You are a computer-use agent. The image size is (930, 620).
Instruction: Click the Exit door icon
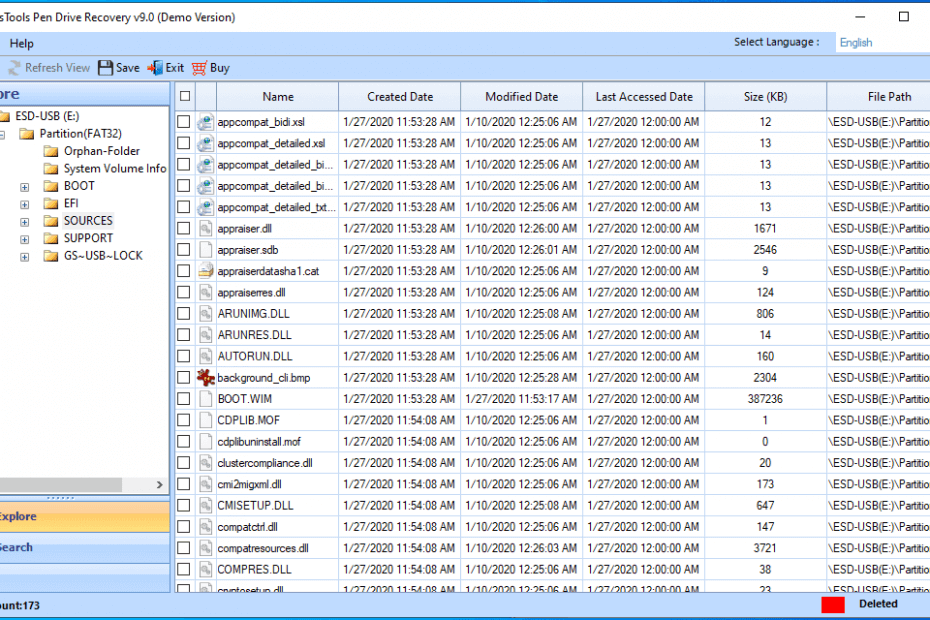click(155, 68)
